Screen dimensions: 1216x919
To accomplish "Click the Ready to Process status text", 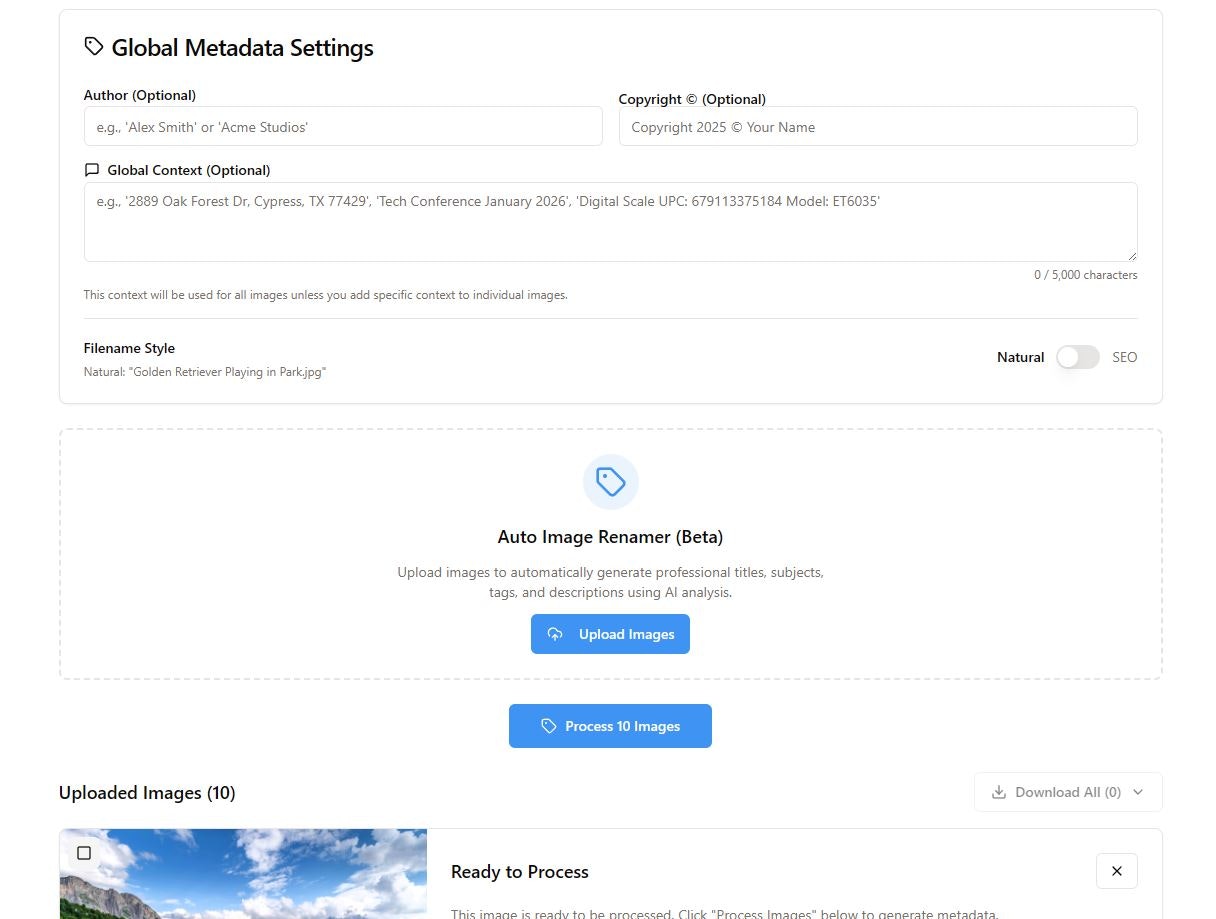I will (520, 872).
